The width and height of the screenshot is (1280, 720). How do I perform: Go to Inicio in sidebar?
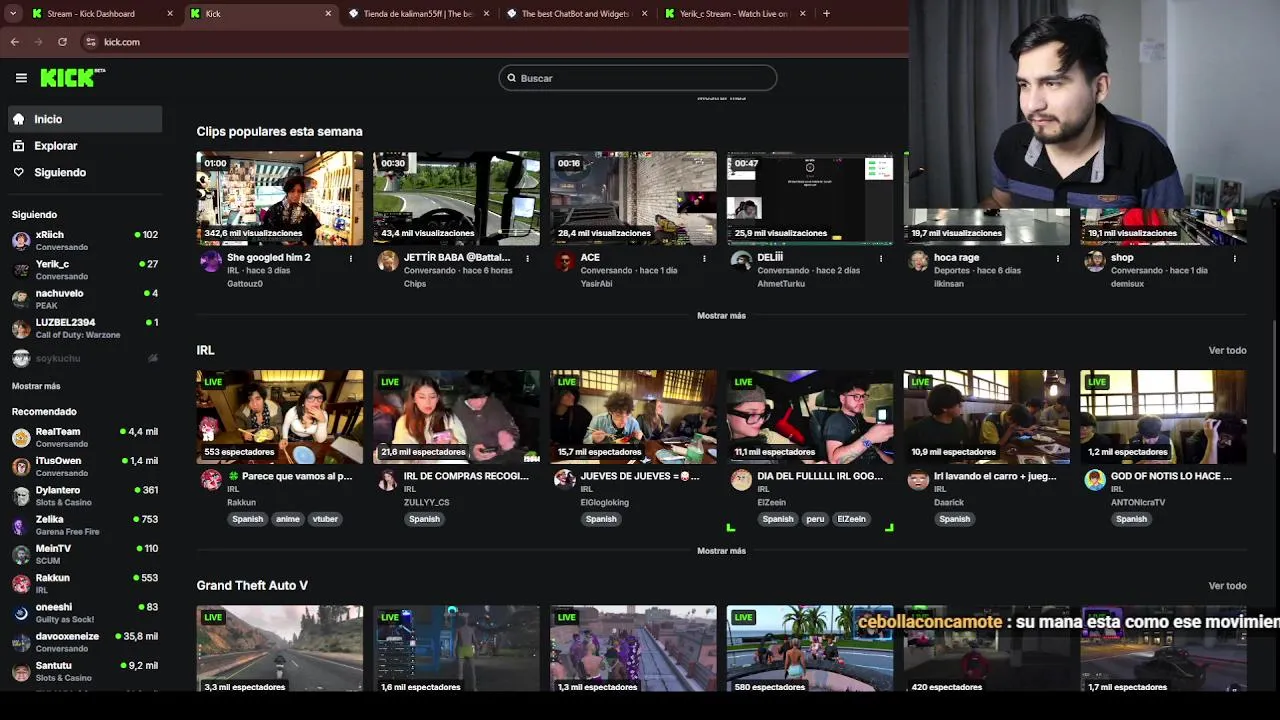point(85,119)
